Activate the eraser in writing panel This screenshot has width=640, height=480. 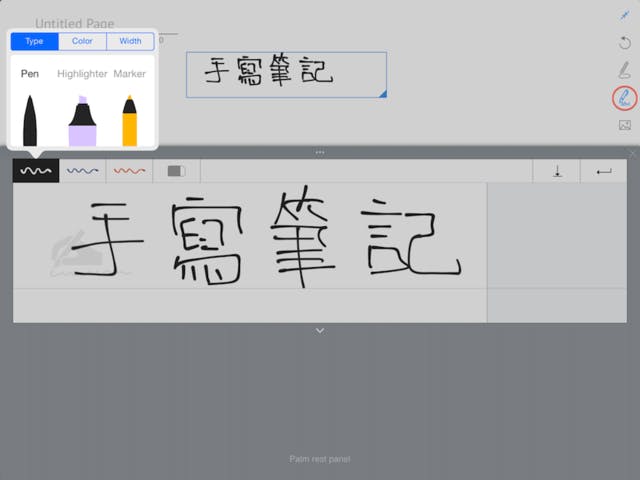click(176, 171)
